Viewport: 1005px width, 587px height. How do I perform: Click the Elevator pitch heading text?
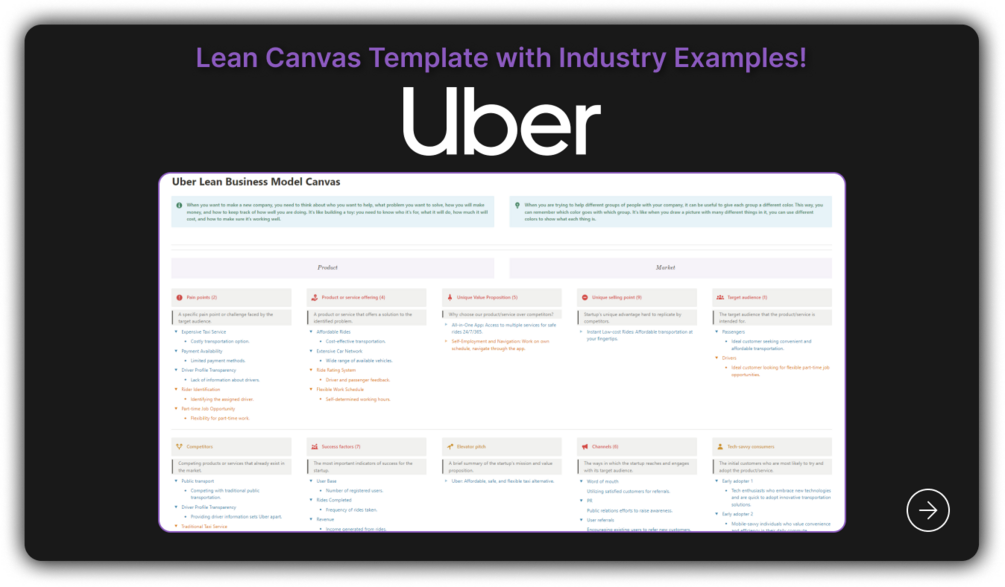click(471, 447)
